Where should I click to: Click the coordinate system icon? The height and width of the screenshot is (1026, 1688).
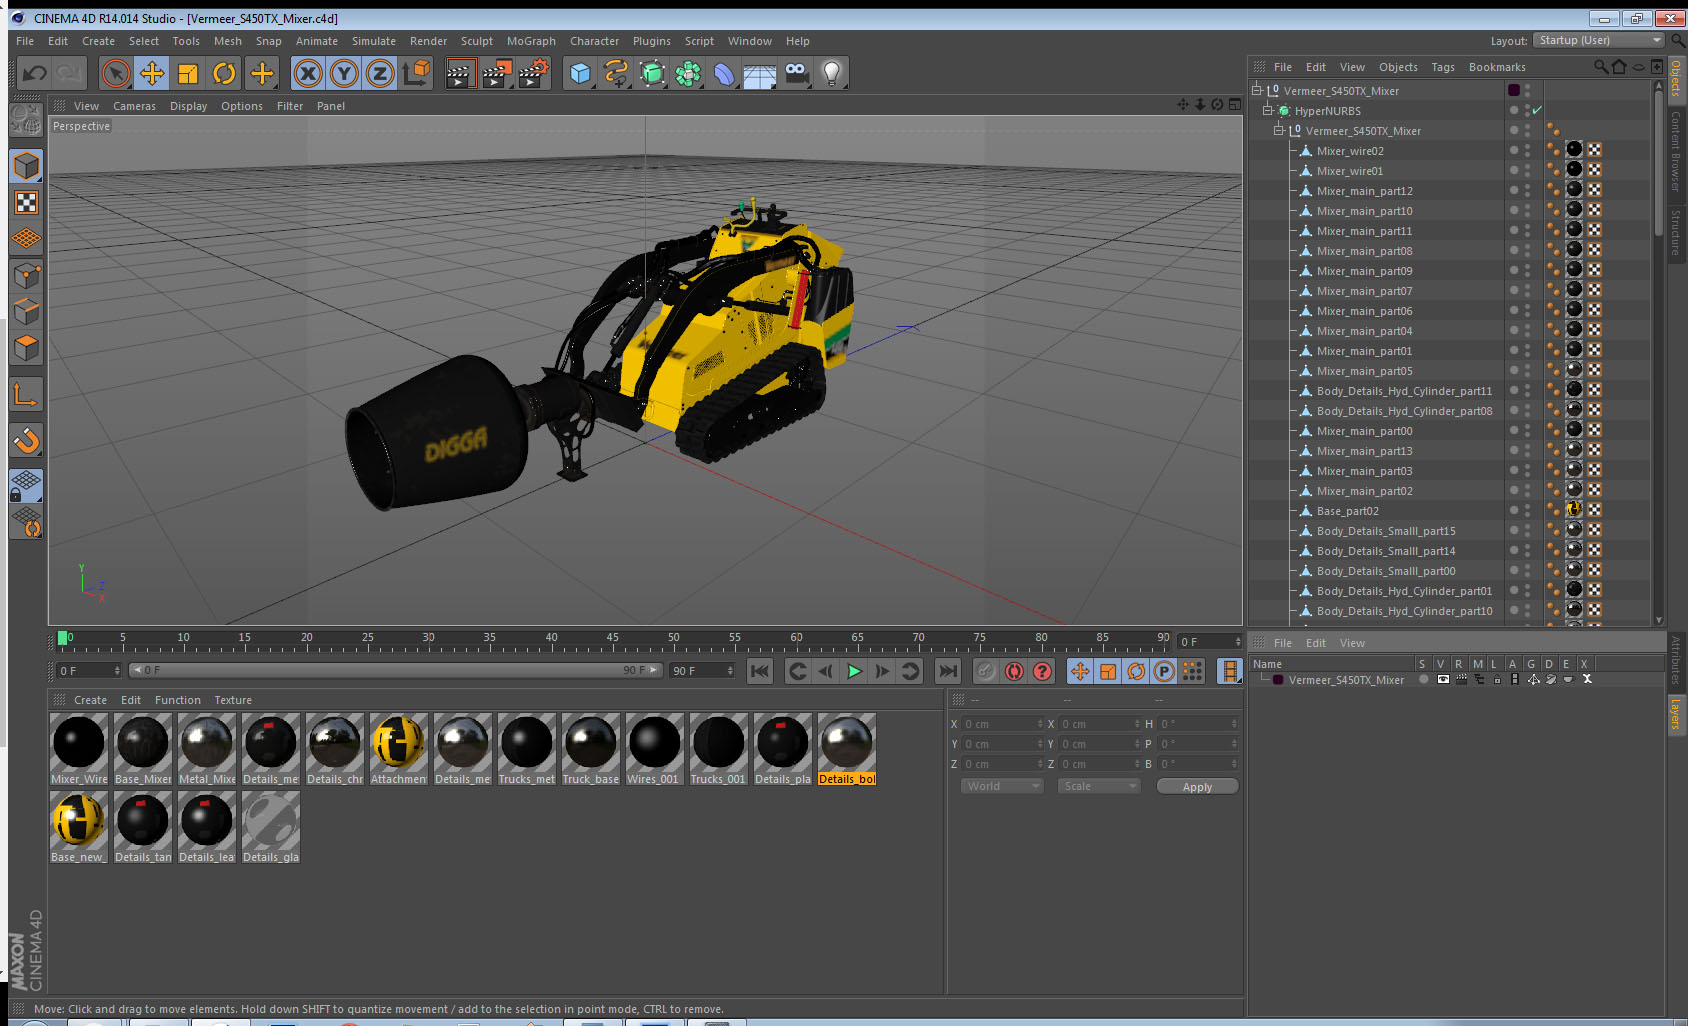pos(416,73)
